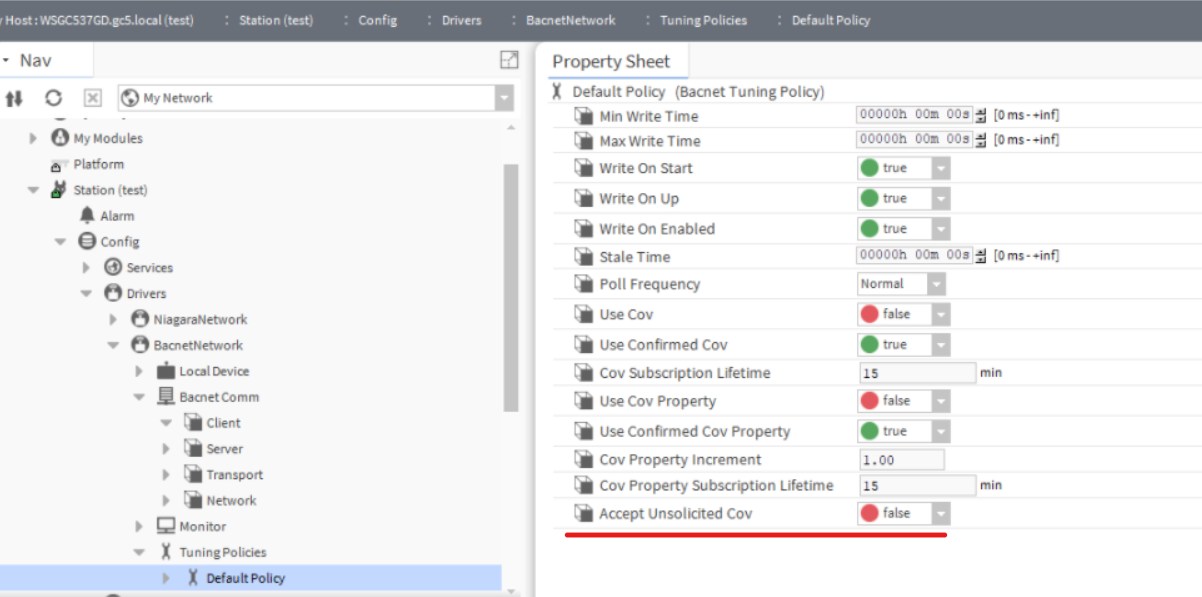Viewport: 1202px width, 597px height.
Task: Select the Property Sheet tab
Action: click(x=611, y=61)
